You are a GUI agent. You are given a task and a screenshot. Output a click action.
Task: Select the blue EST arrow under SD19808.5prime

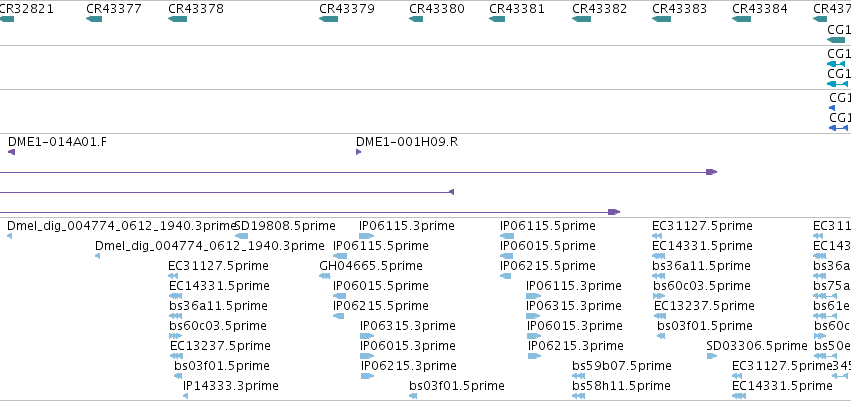[242, 236]
